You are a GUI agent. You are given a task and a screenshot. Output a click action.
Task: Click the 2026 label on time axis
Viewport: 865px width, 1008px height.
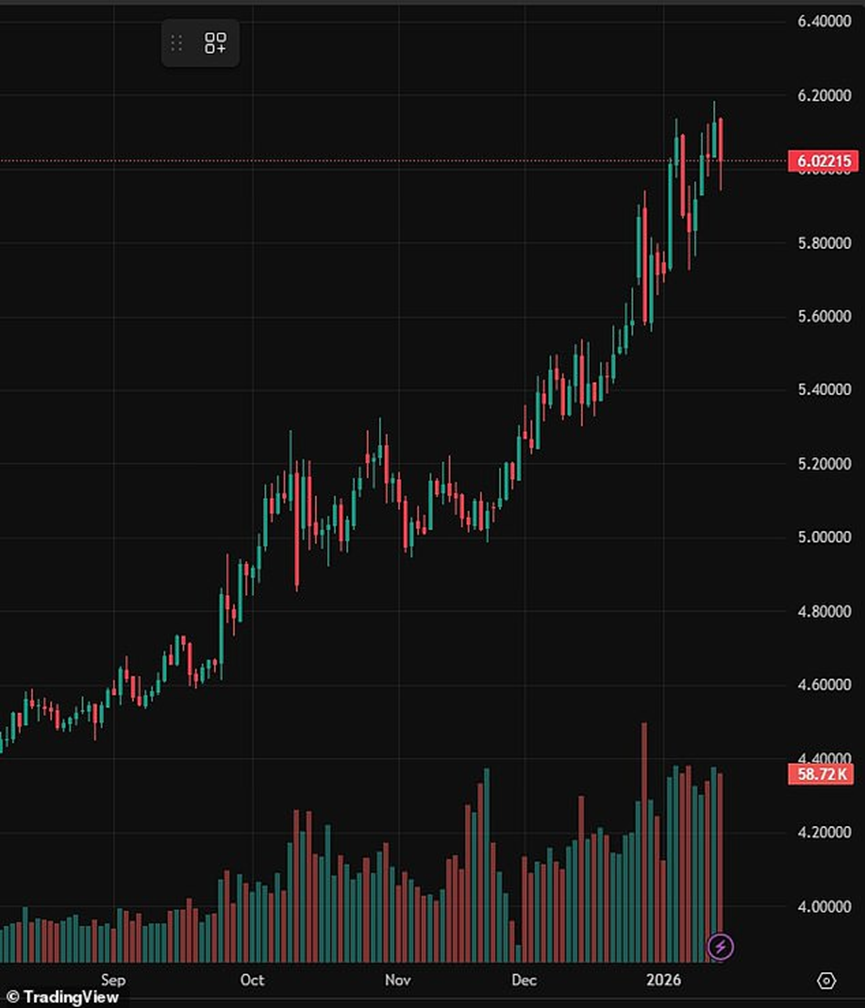(664, 980)
